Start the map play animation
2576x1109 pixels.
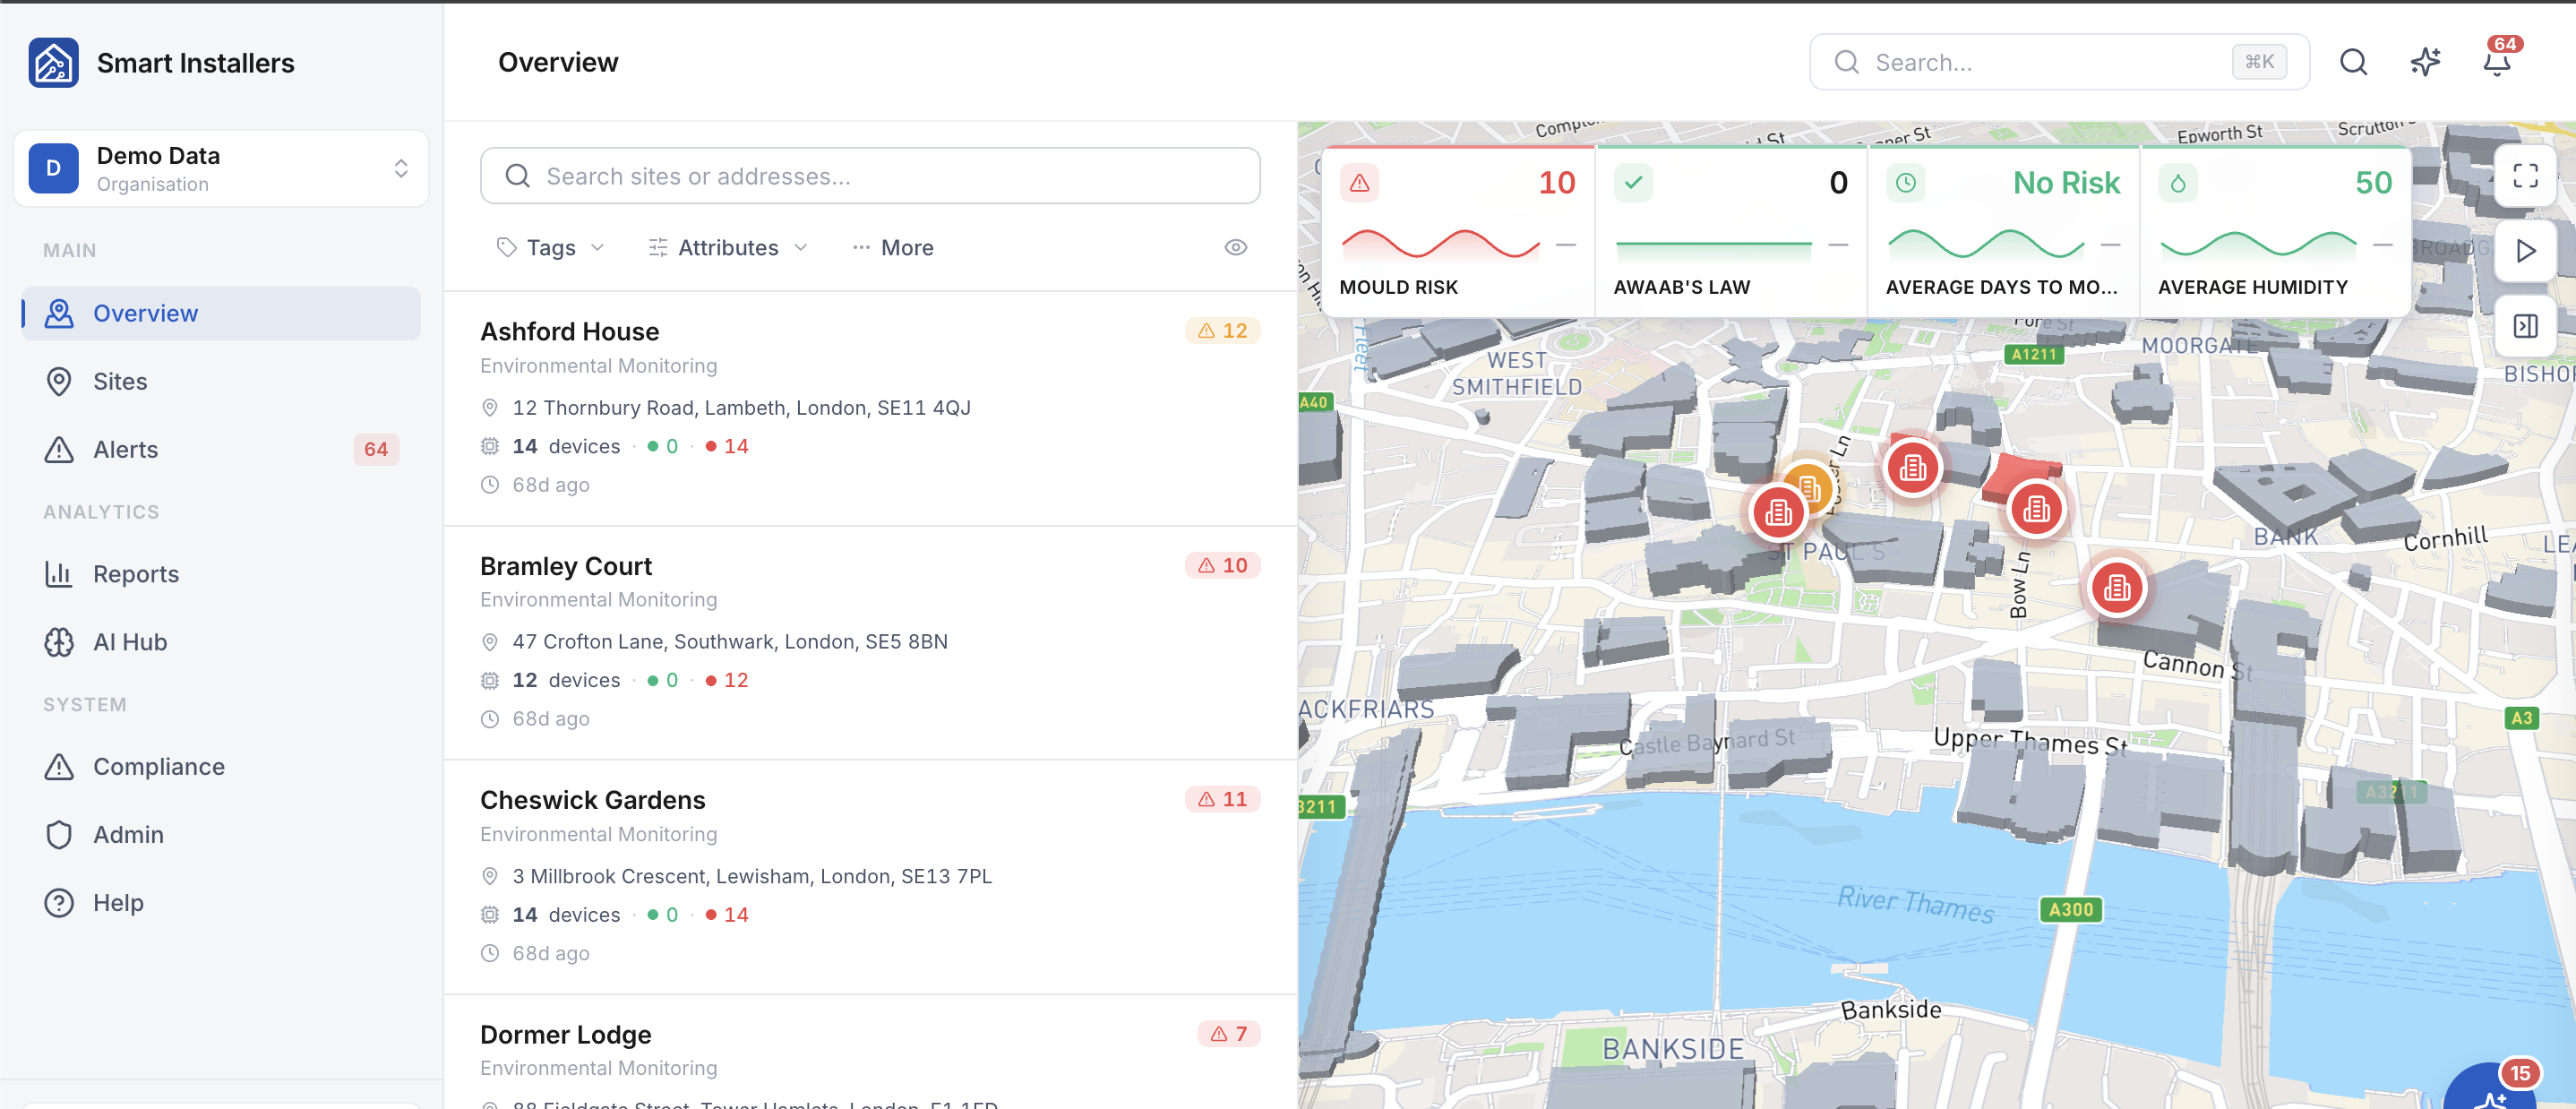click(2525, 251)
